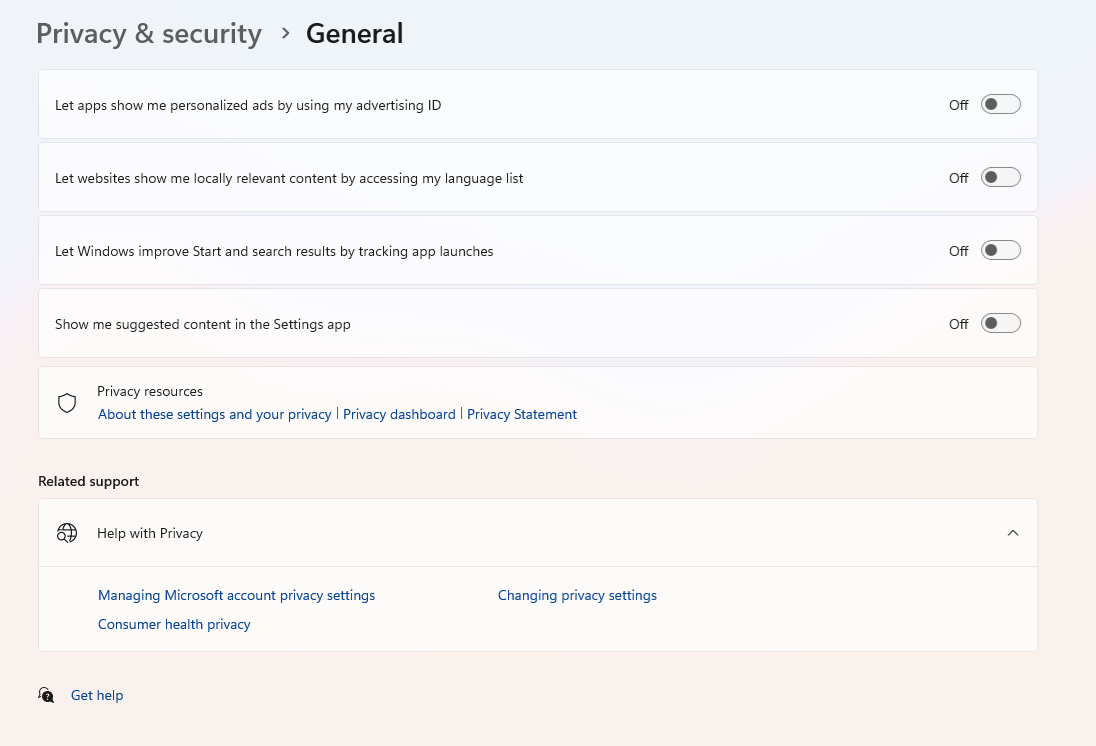
Task: Click the shield icon beside Privacy resources
Action: [67, 403]
